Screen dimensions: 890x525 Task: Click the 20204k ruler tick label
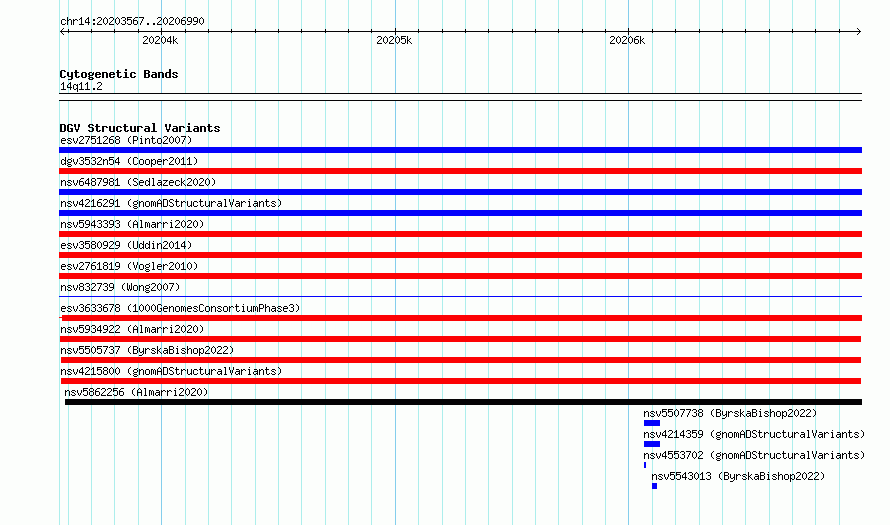(160, 40)
